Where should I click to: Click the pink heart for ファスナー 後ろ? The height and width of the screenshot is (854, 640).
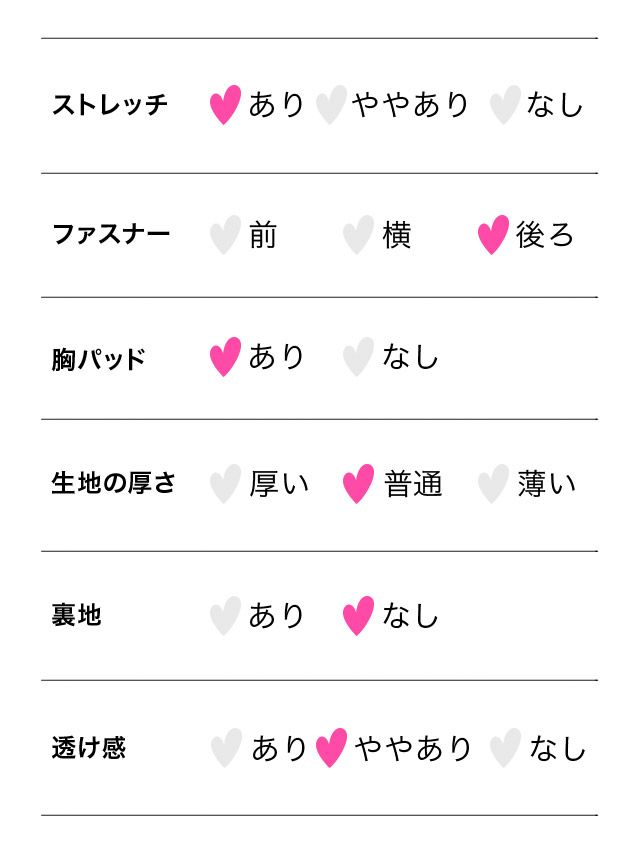coord(493,235)
